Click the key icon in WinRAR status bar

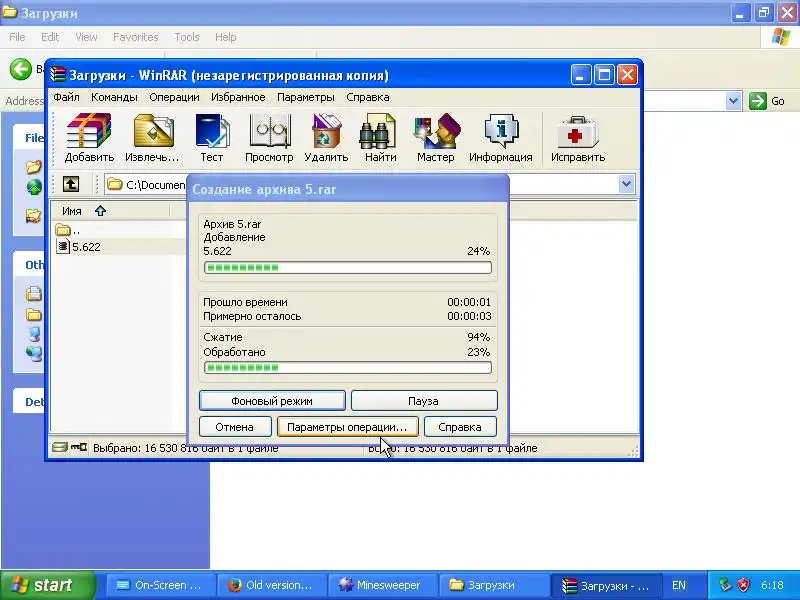(x=79, y=447)
